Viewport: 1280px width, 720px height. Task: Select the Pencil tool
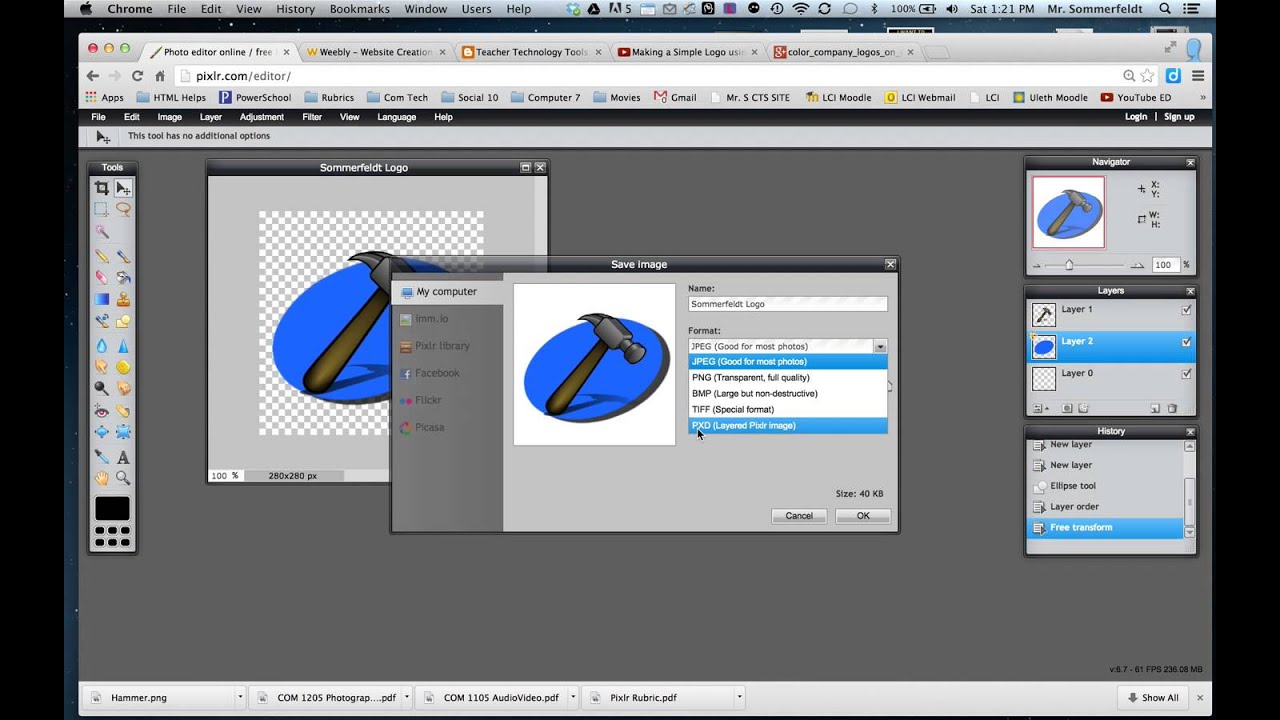click(101, 257)
